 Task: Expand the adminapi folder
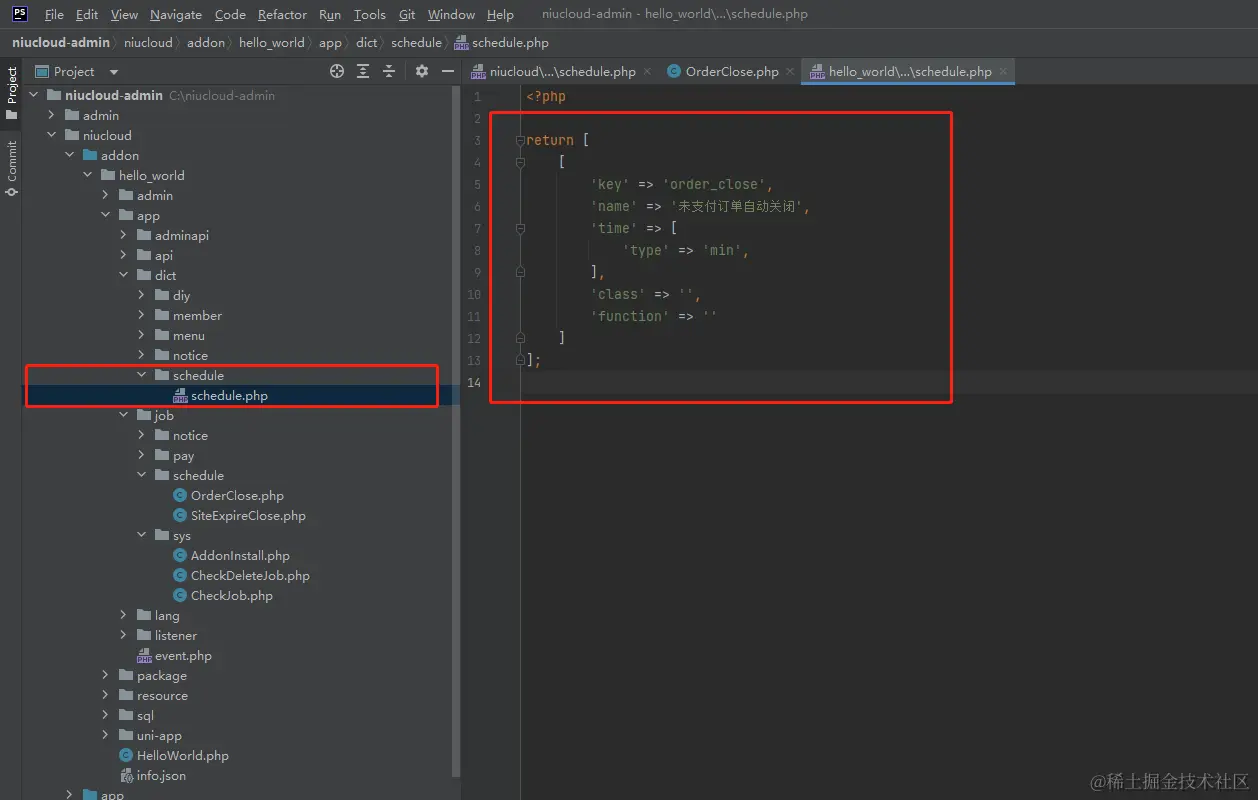coord(124,235)
